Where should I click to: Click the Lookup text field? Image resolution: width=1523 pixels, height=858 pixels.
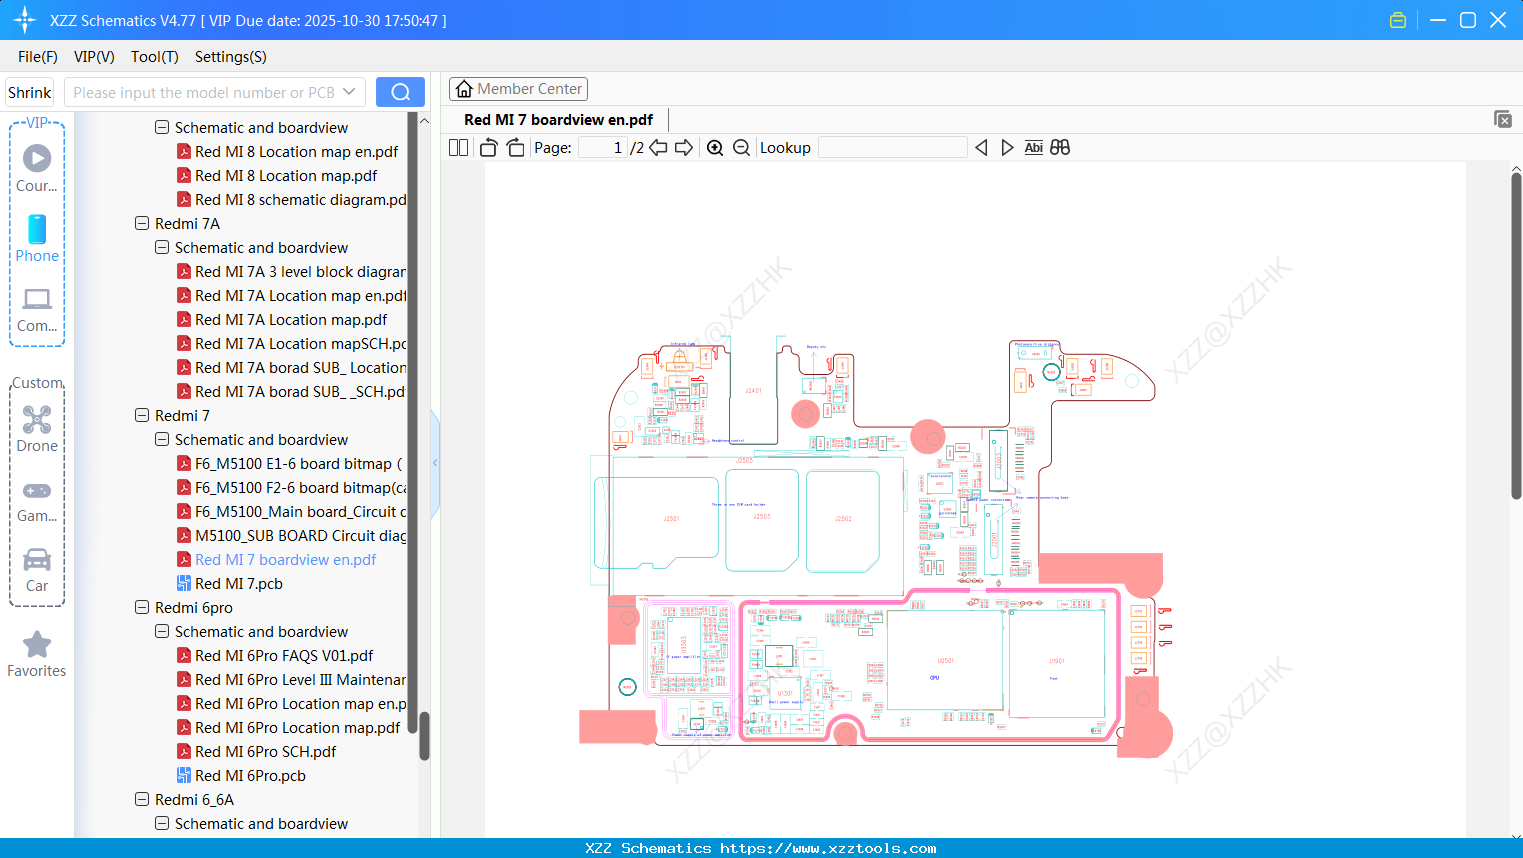point(893,148)
